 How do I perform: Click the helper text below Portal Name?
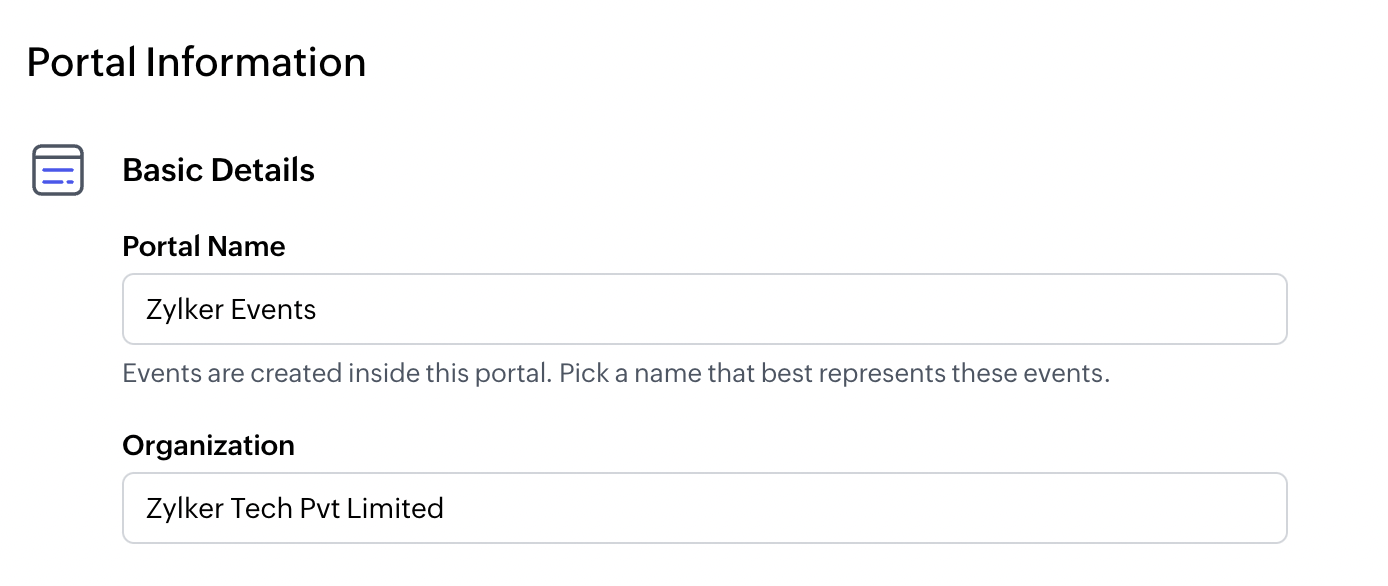[616, 375]
